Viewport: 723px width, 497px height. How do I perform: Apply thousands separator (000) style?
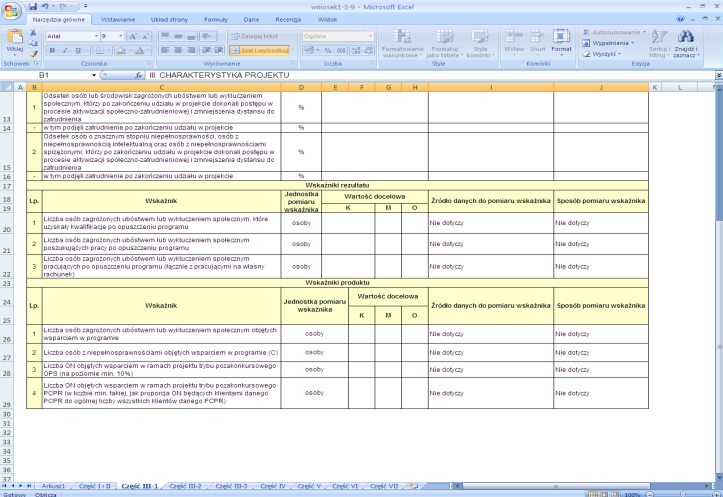[x=341, y=50]
